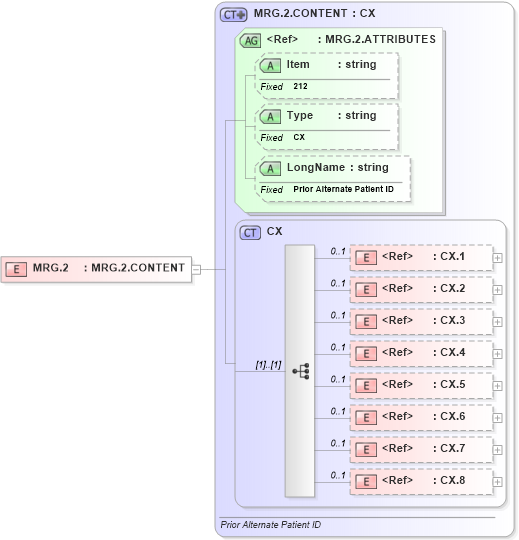
Task: Select the '<Ref> : CX.8' label
Action: tap(424, 480)
